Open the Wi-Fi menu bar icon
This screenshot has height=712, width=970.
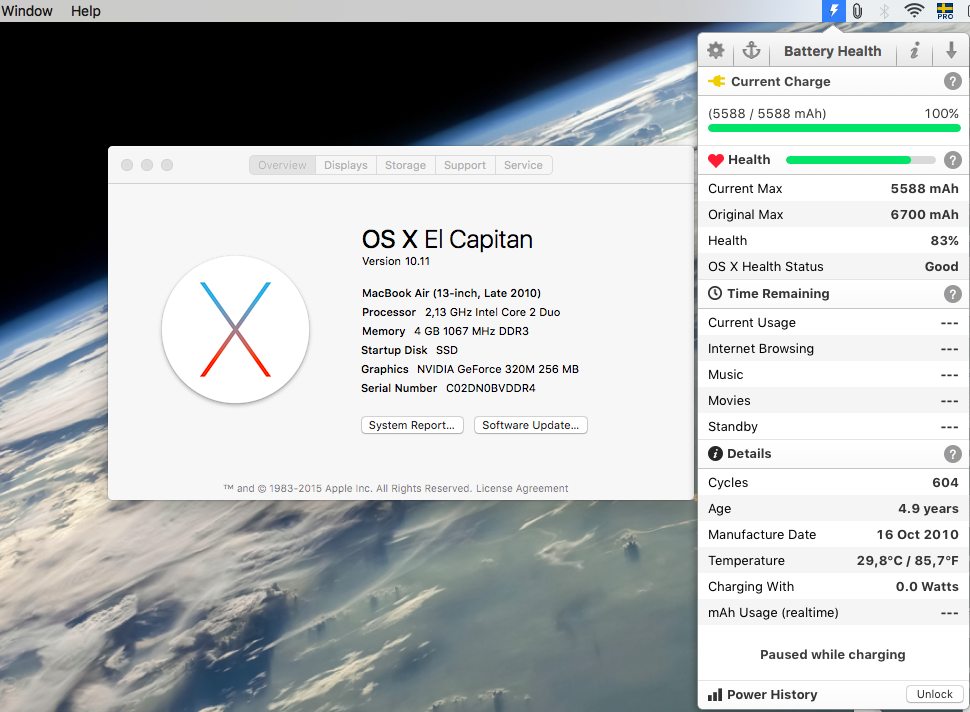914,11
